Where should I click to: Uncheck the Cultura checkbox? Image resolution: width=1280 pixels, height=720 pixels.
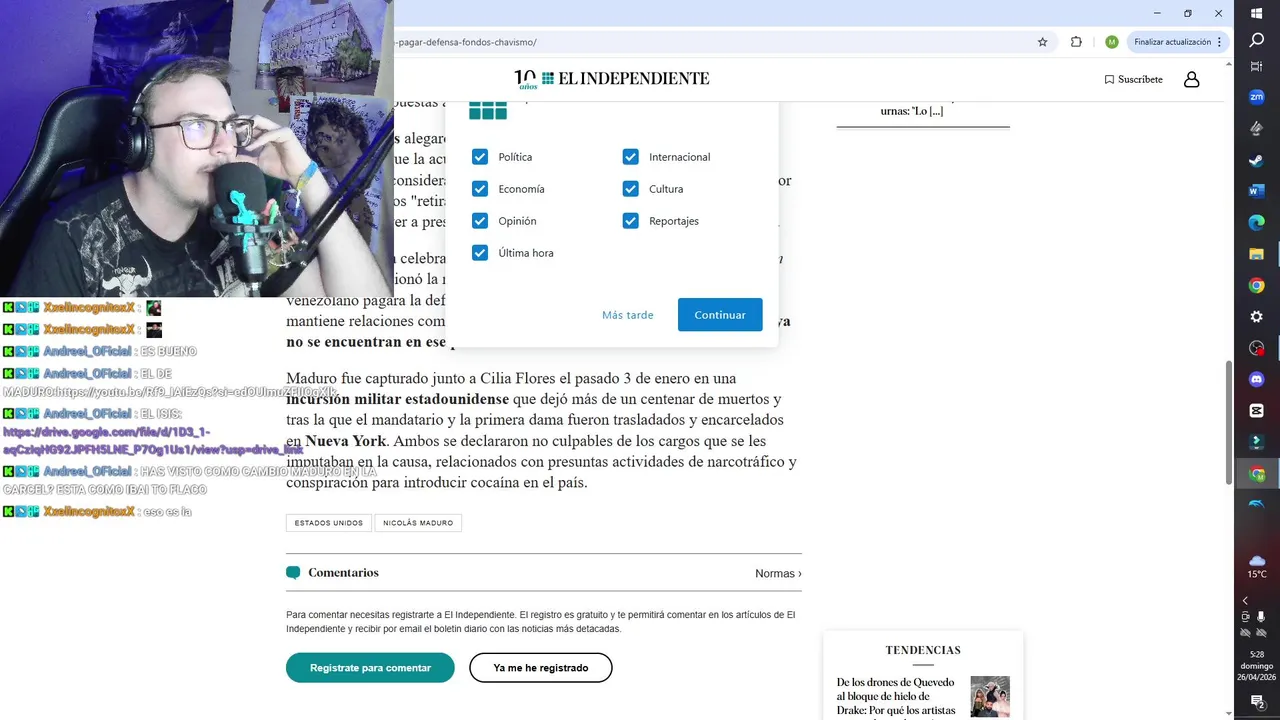630,189
